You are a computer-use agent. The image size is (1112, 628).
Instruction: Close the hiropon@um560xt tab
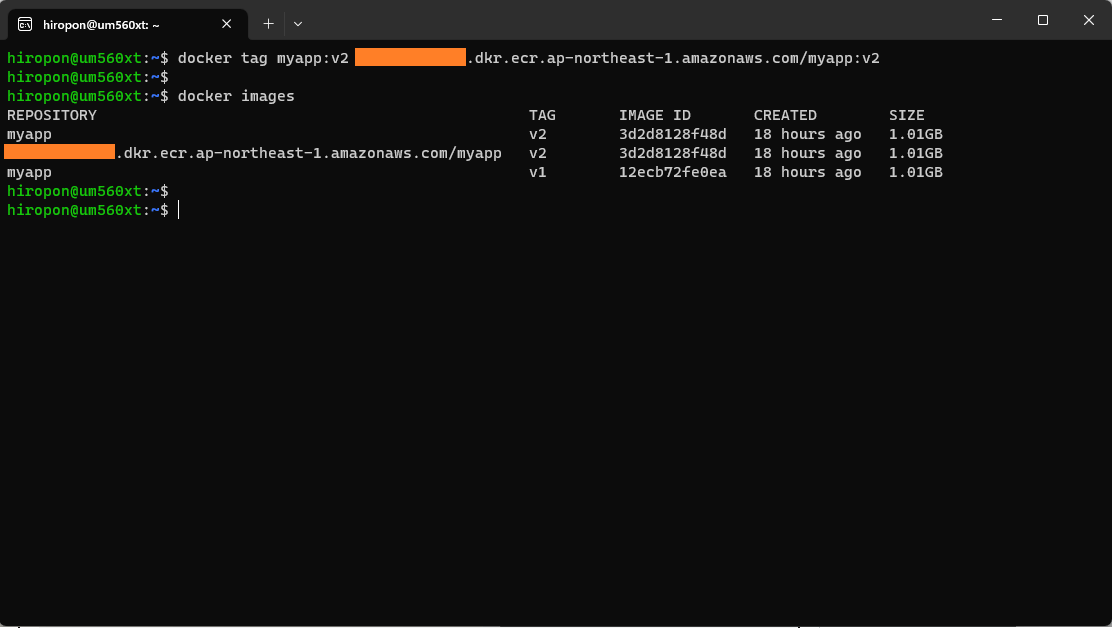coord(226,24)
